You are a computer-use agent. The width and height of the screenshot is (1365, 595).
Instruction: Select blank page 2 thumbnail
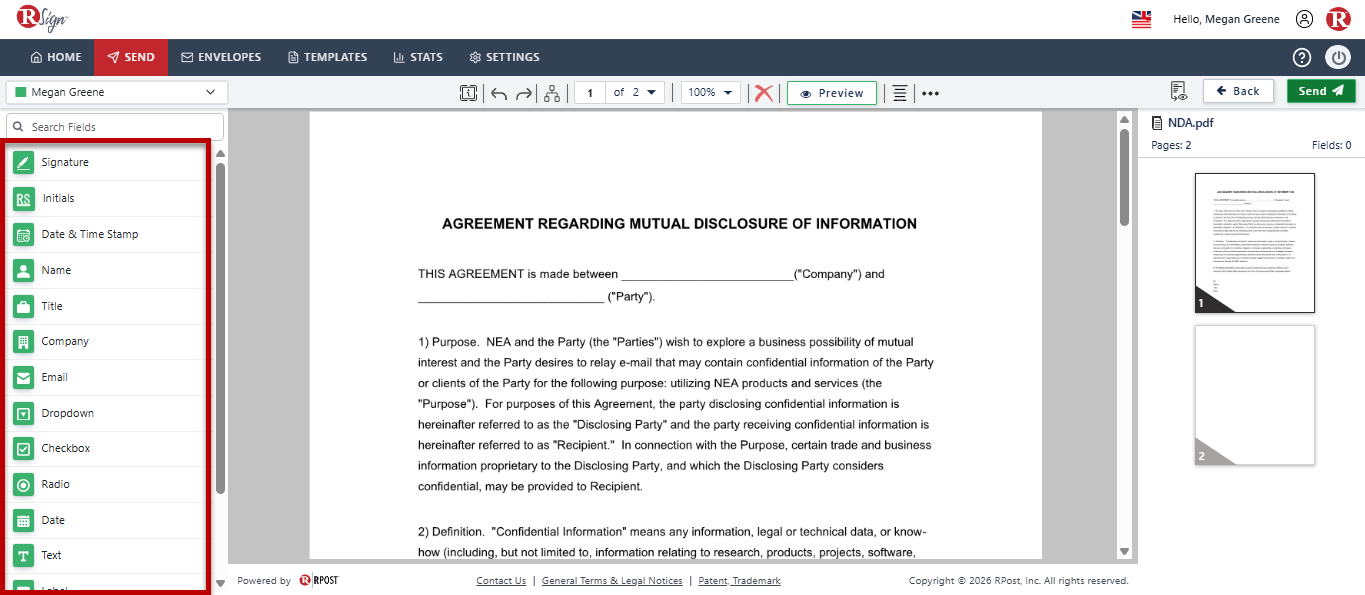[1255, 395]
